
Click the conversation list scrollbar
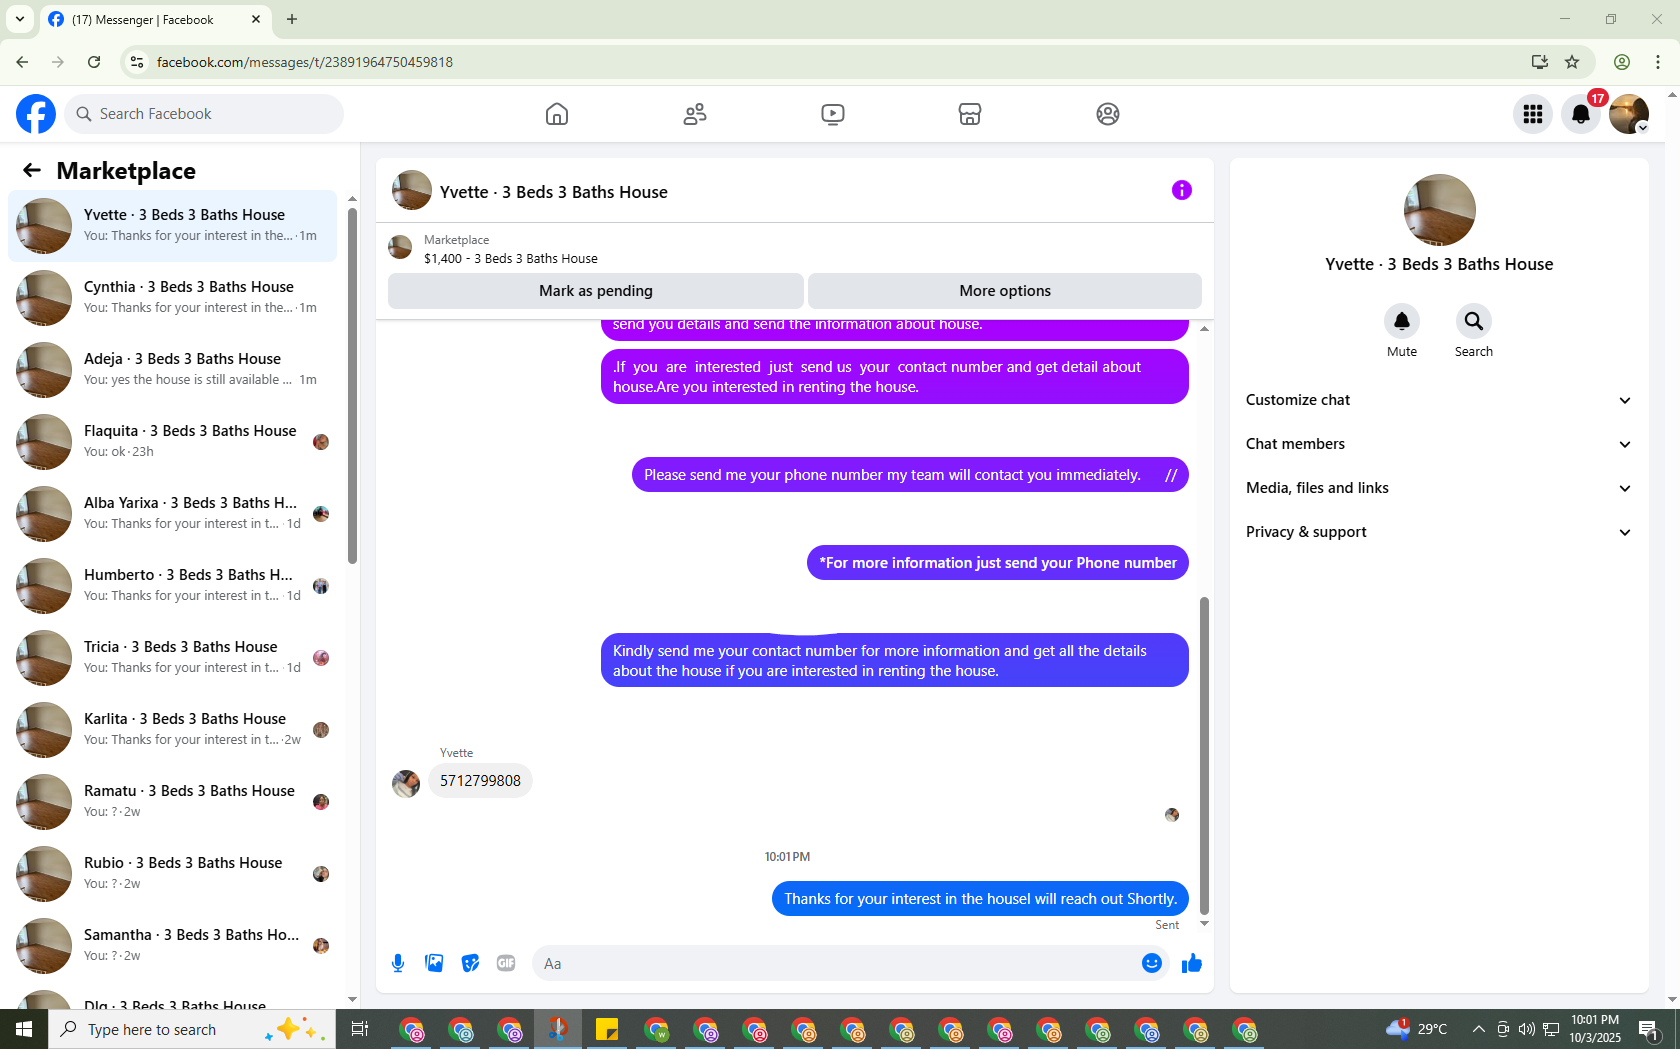[352, 385]
